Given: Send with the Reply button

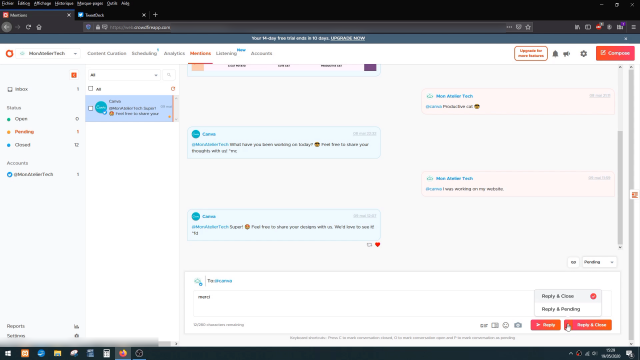Looking at the screenshot, I should [545, 325].
